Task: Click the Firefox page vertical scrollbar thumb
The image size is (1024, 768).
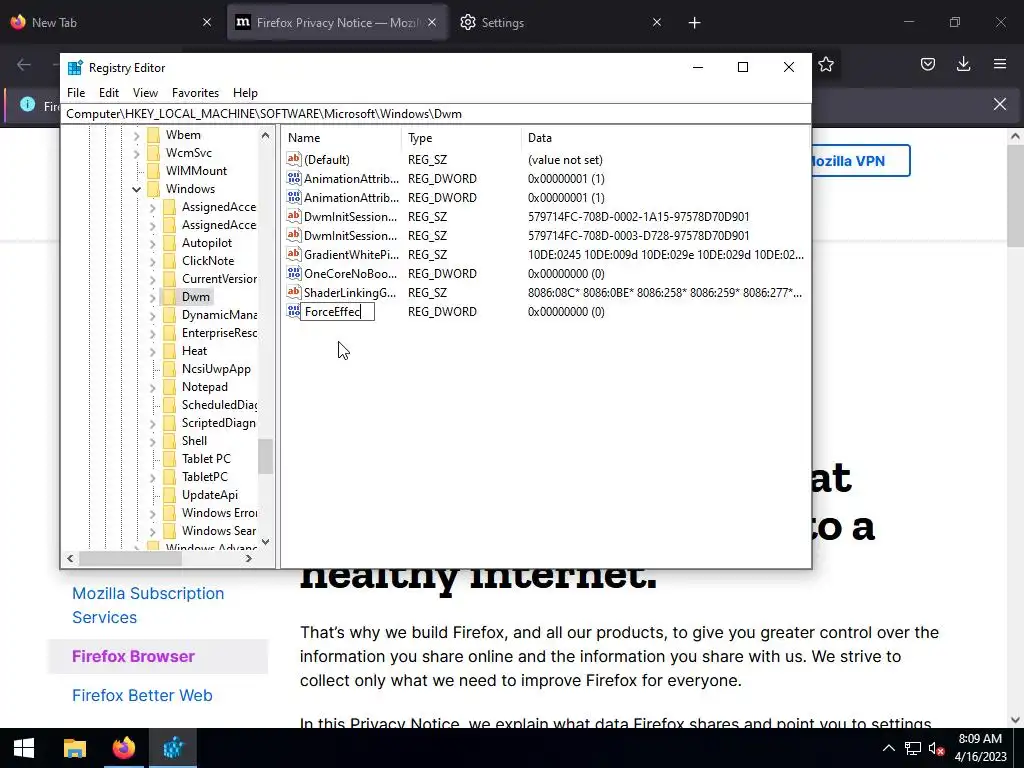Action: 1015,196
